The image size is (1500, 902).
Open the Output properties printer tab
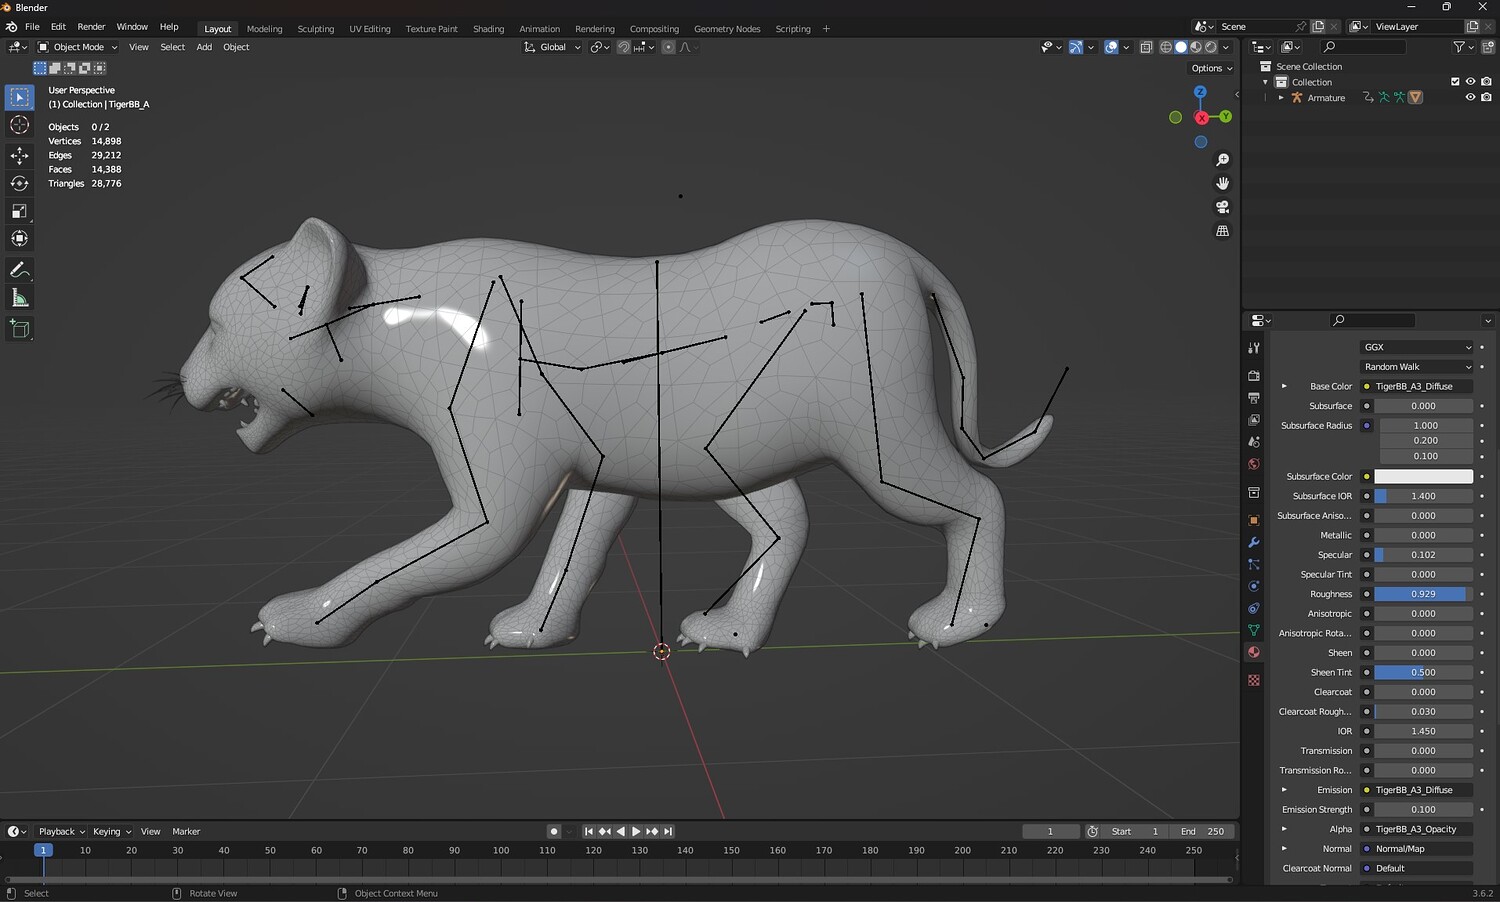(1254, 398)
